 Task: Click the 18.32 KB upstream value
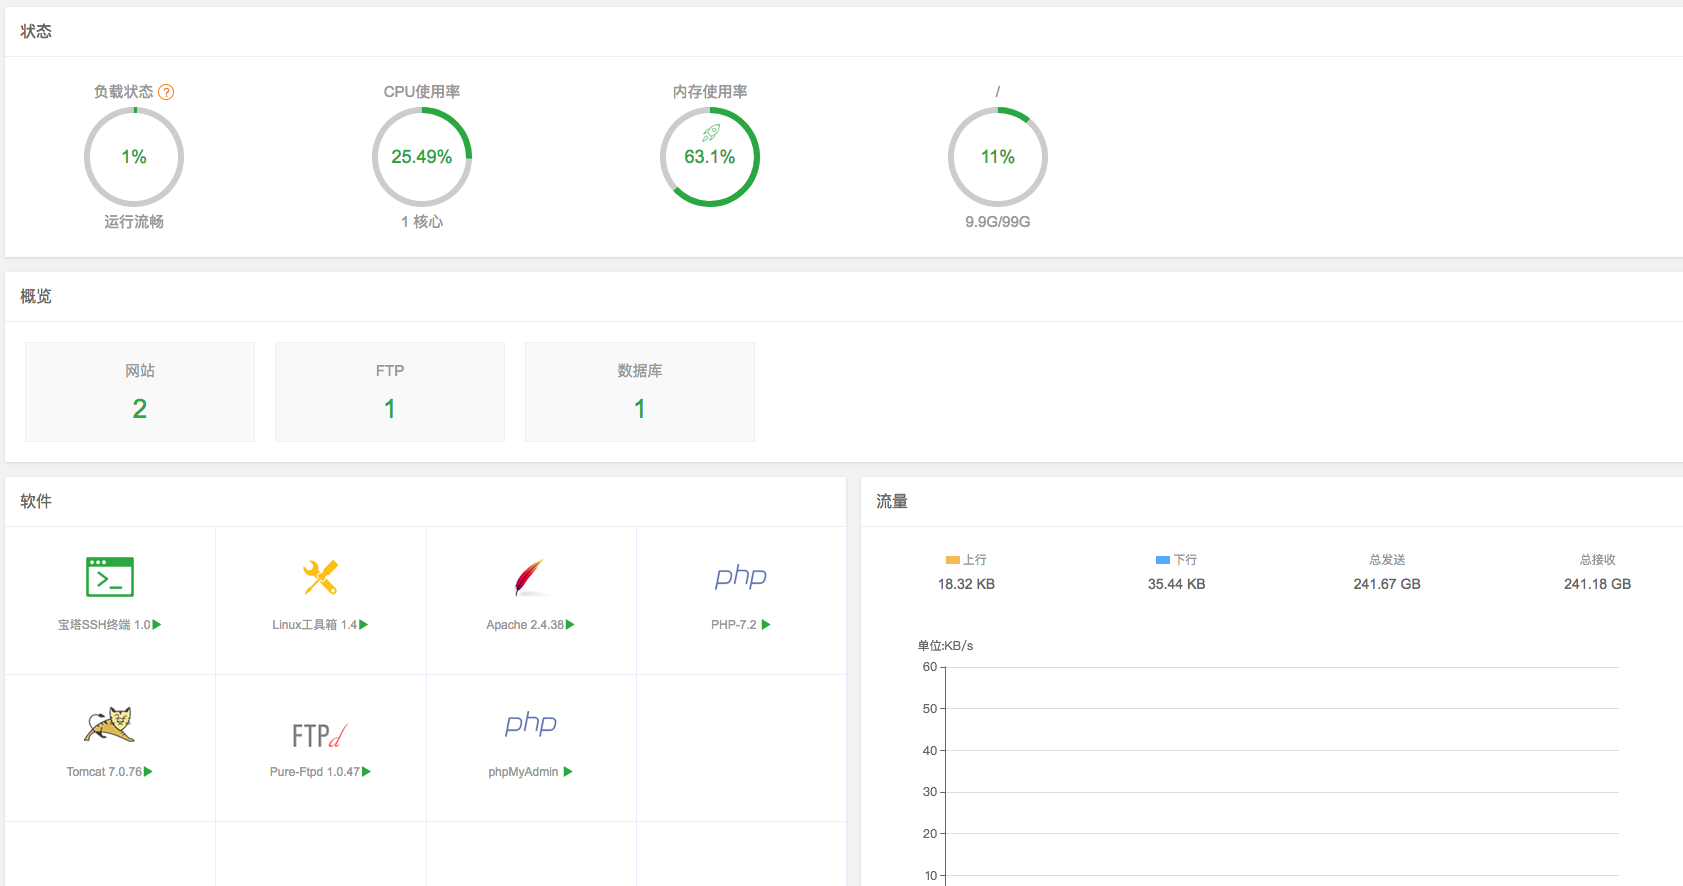pyautogui.click(x=966, y=584)
